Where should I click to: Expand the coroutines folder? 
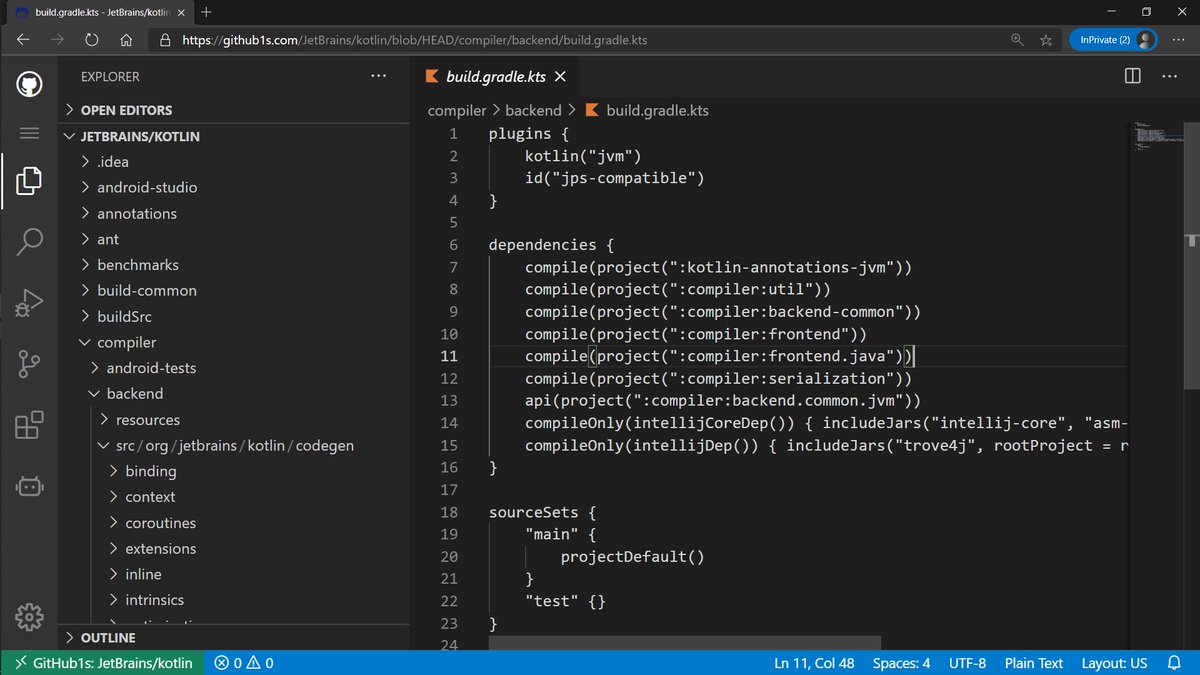pyautogui.click(x=235, y=523)
